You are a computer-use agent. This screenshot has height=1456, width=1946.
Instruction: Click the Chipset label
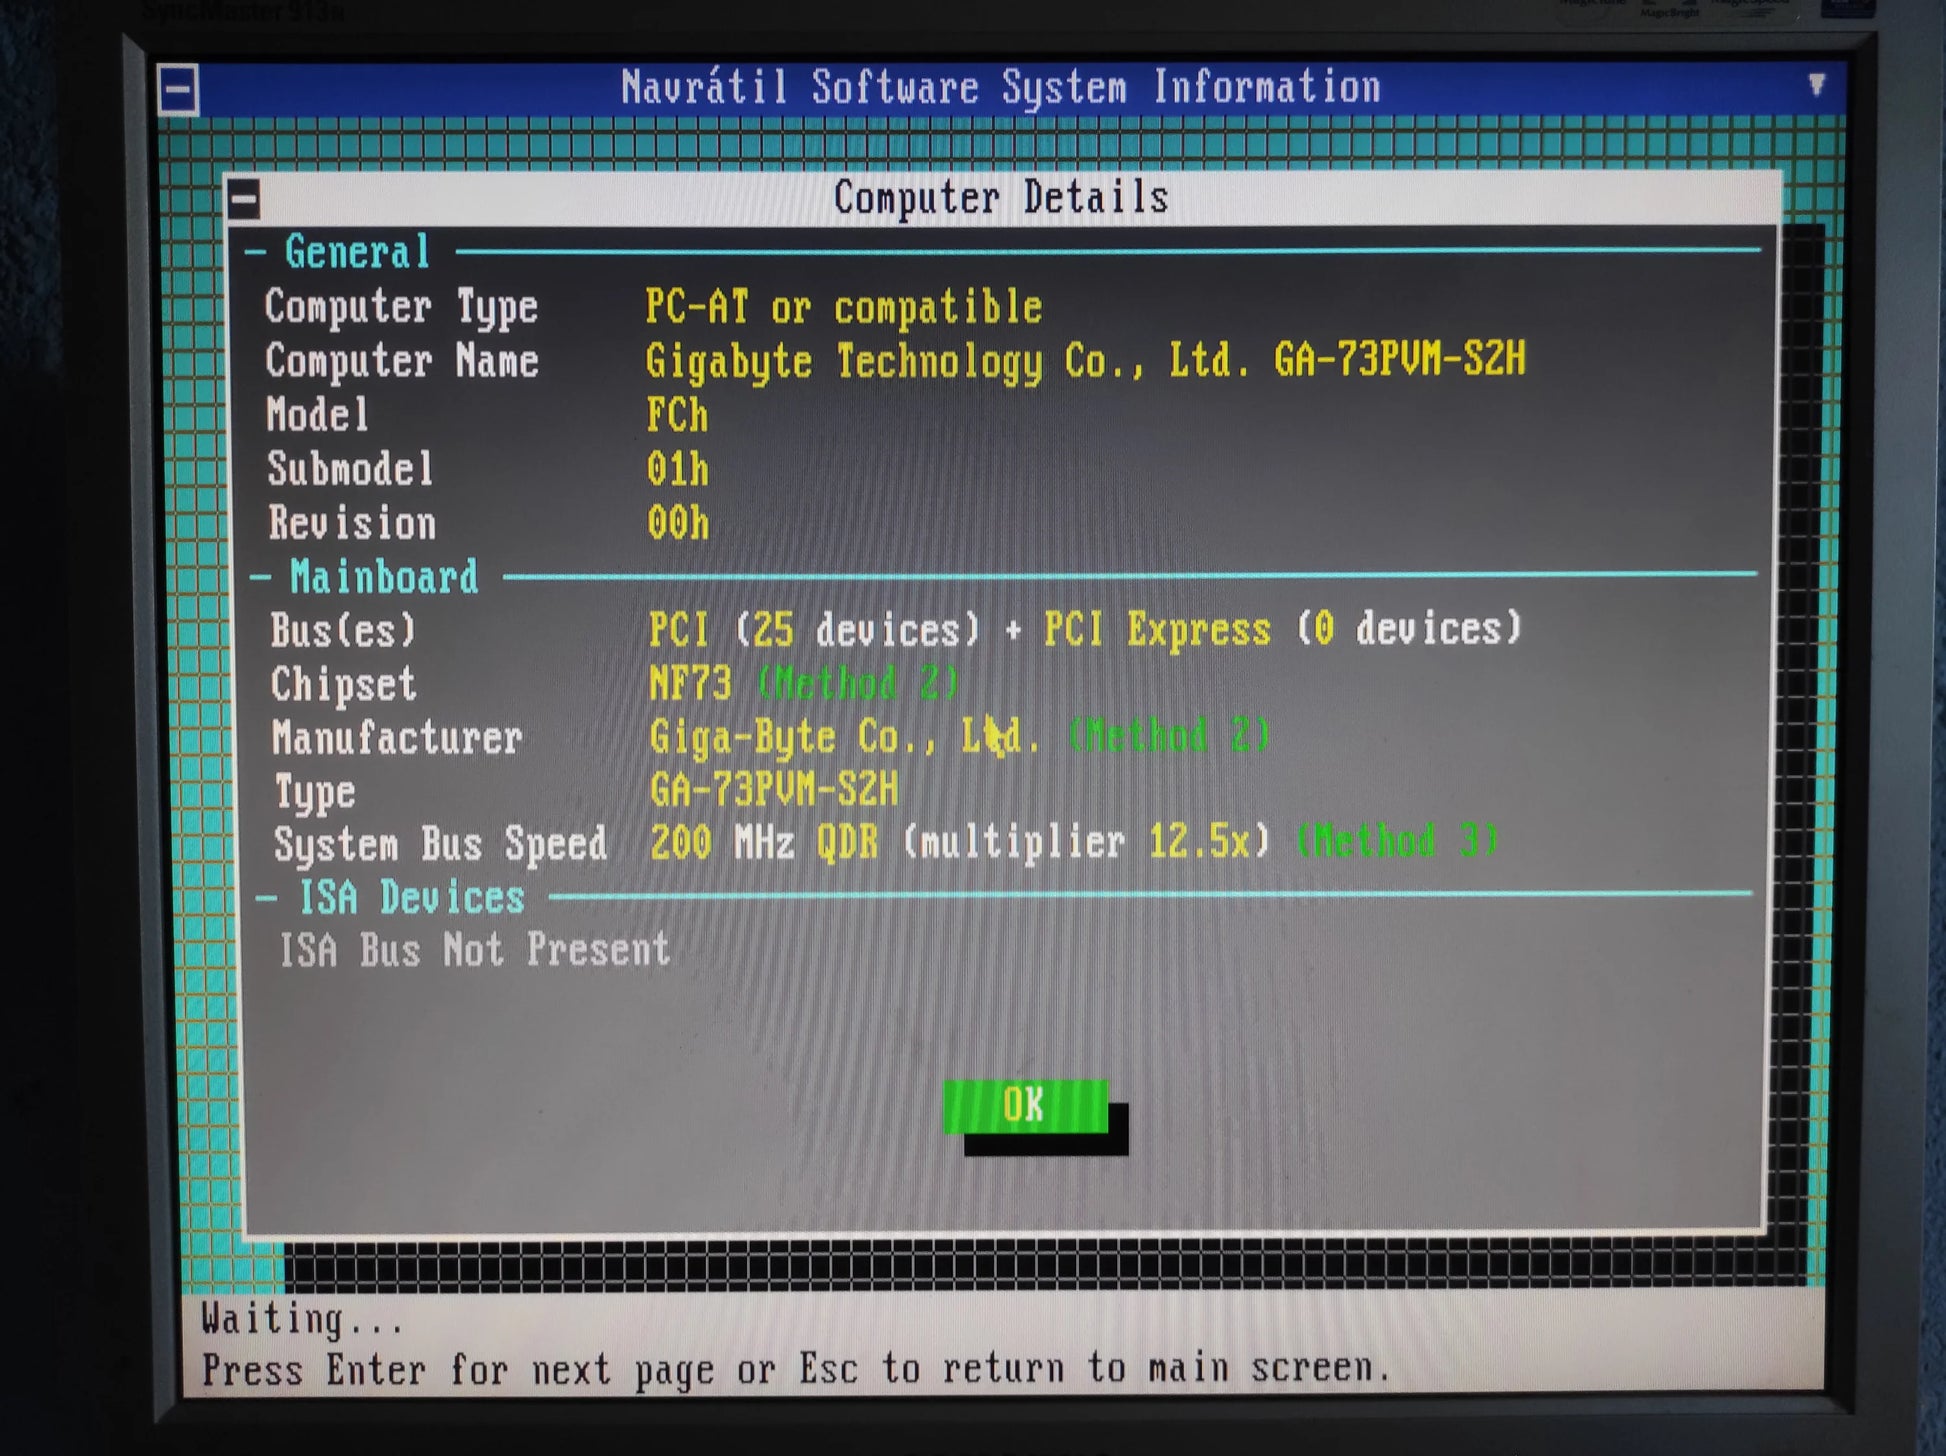point(343,685)
